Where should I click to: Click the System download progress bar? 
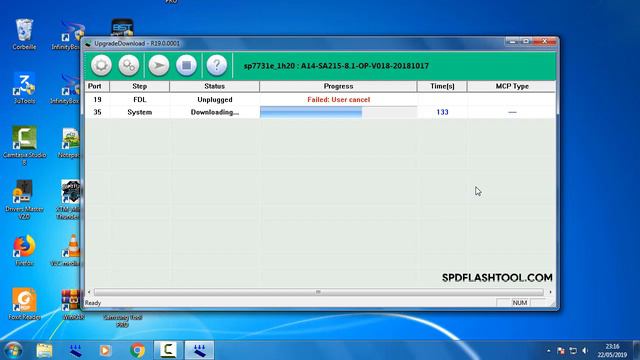click(x=338, y=112)
